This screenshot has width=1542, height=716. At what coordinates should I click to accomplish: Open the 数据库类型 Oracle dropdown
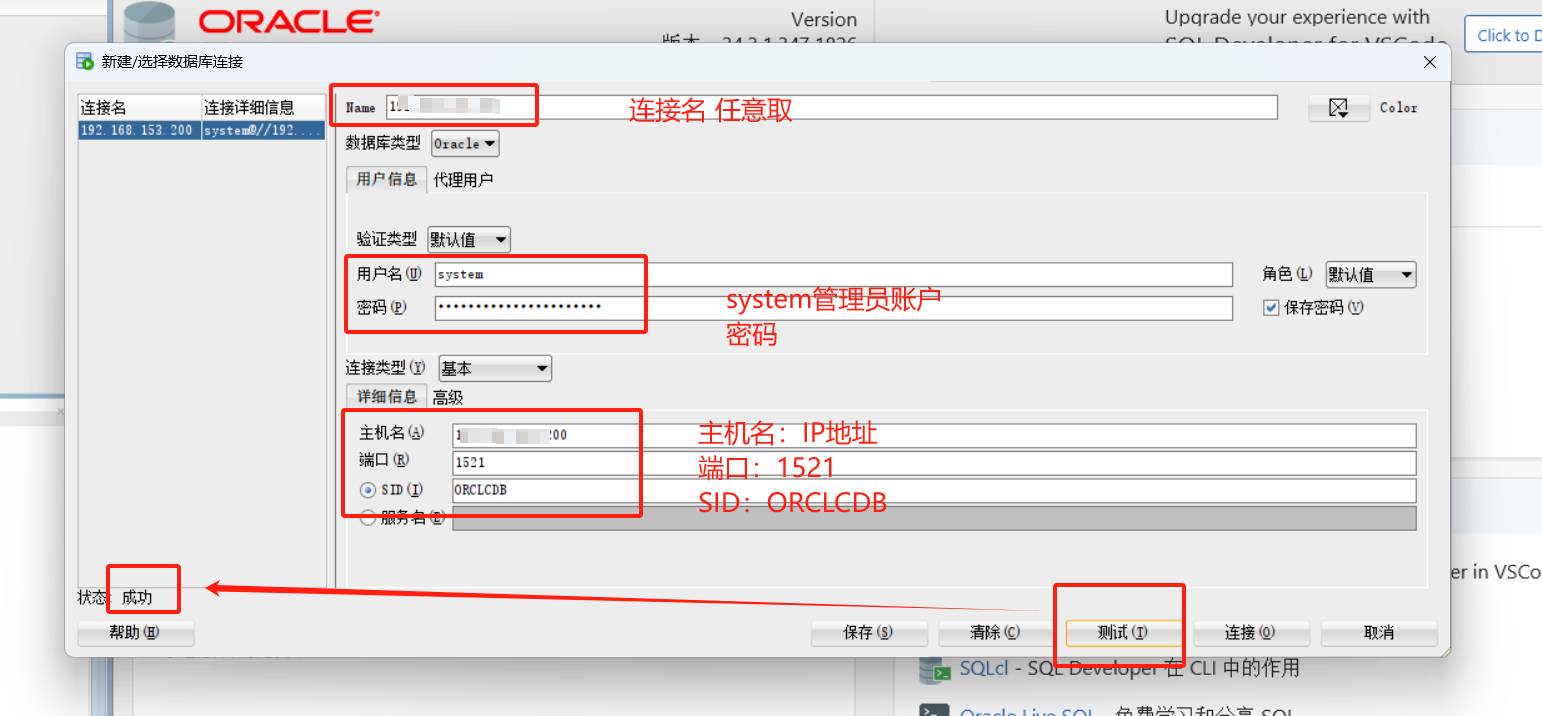[465, 144]
